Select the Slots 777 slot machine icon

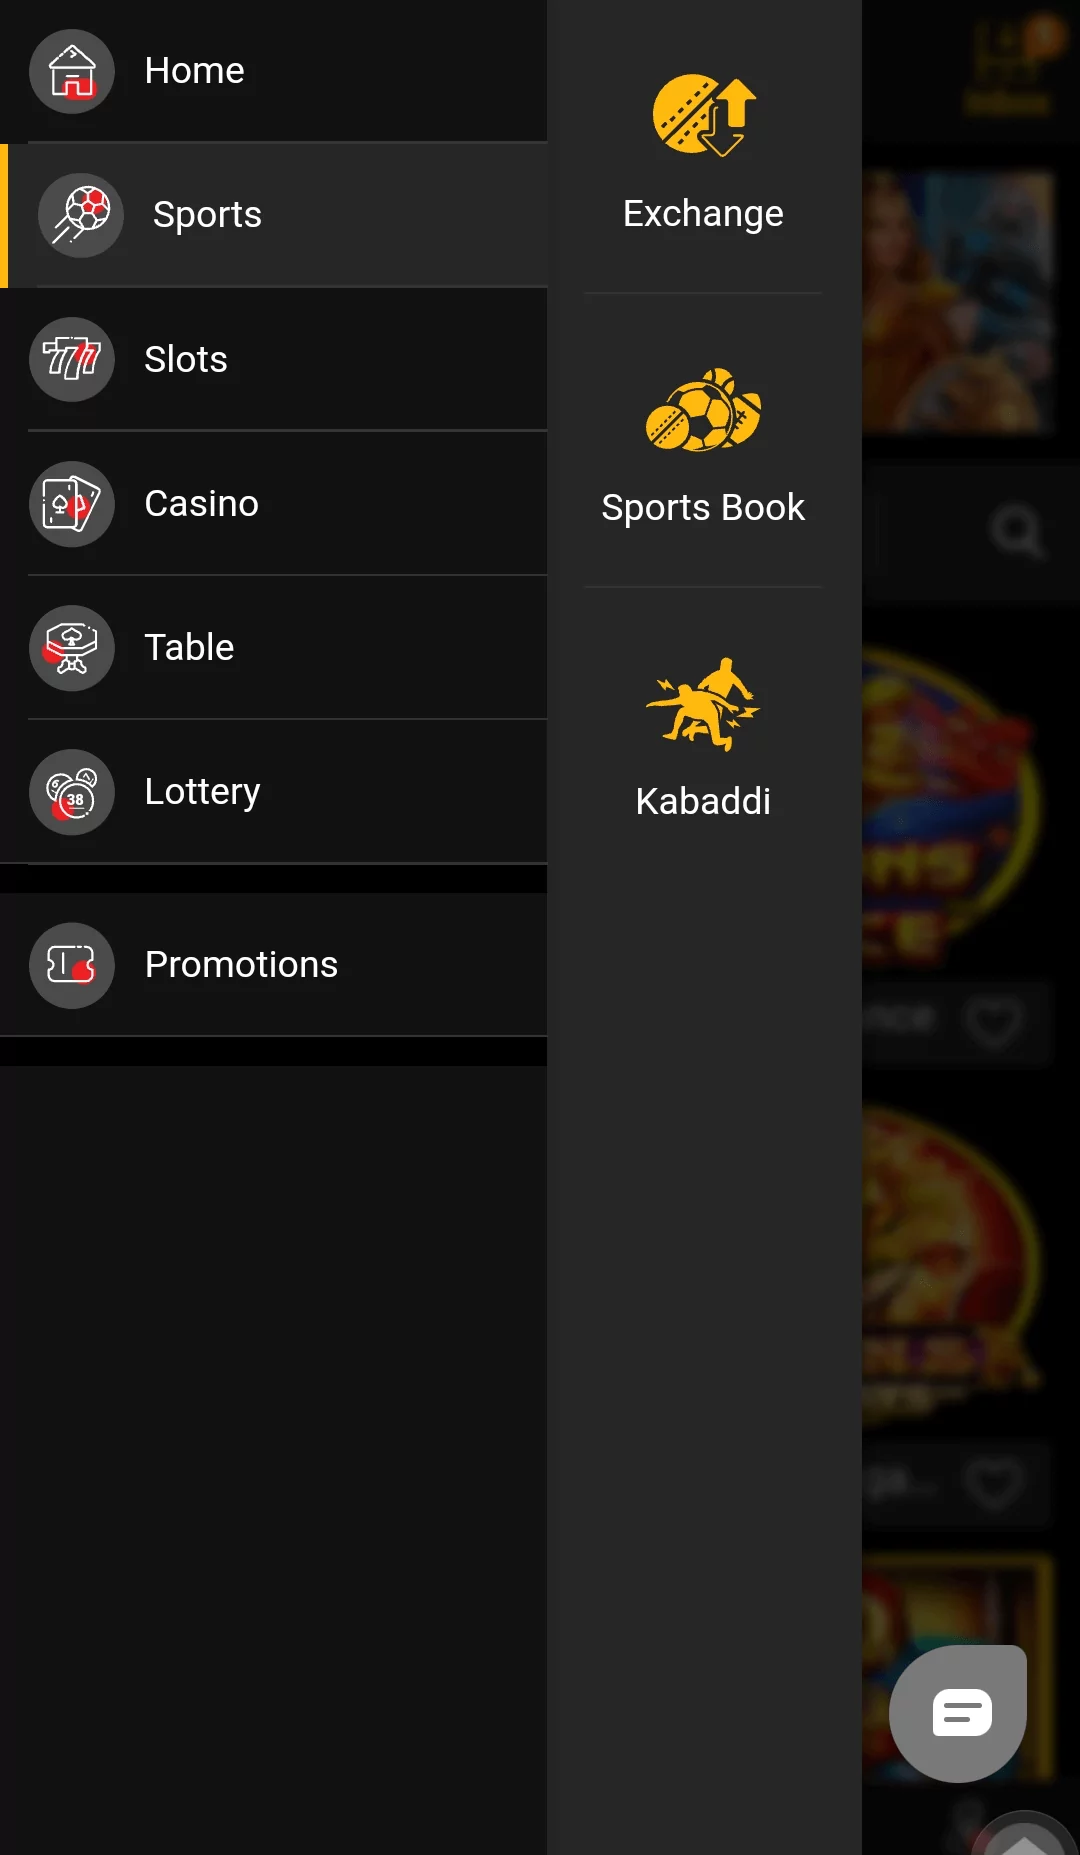point(71,360)
